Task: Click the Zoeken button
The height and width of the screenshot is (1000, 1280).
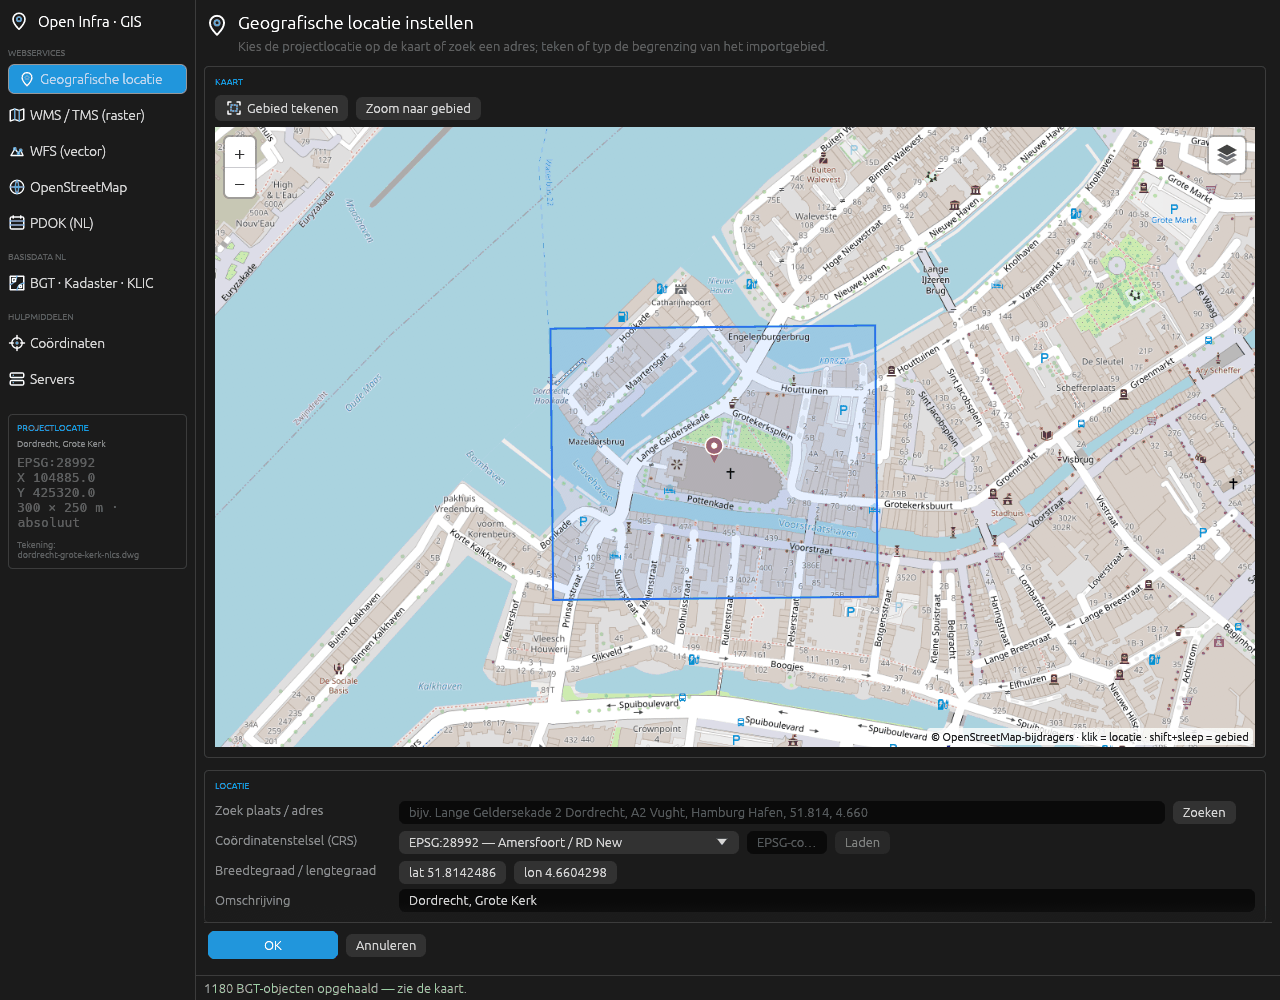Action: coord(1204,813)
